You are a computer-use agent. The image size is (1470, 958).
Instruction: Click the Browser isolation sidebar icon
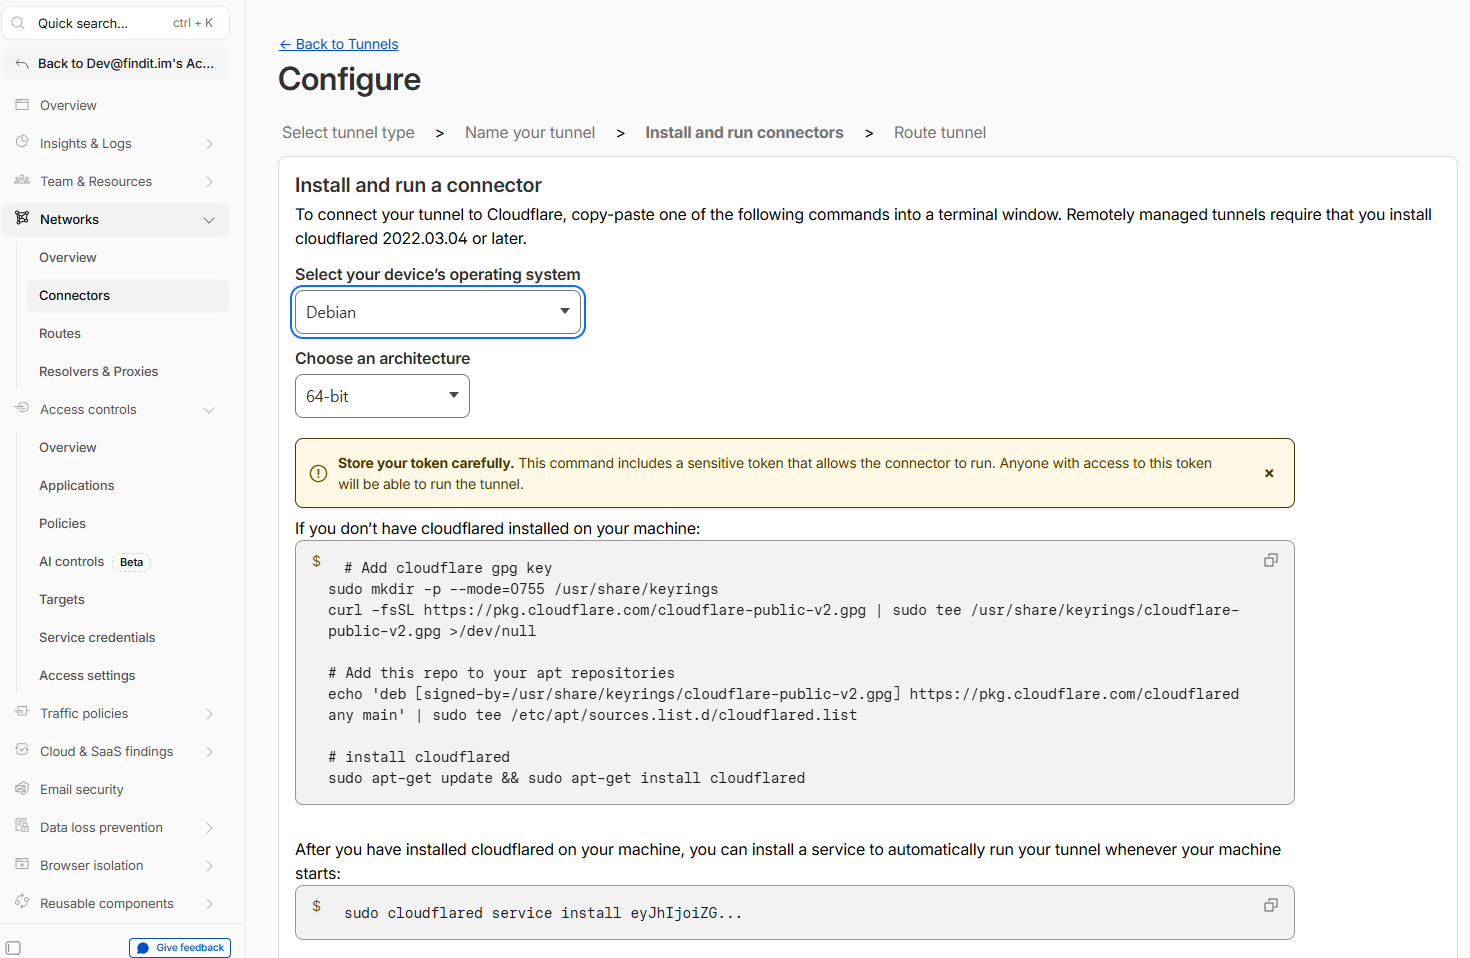[22, 865]
